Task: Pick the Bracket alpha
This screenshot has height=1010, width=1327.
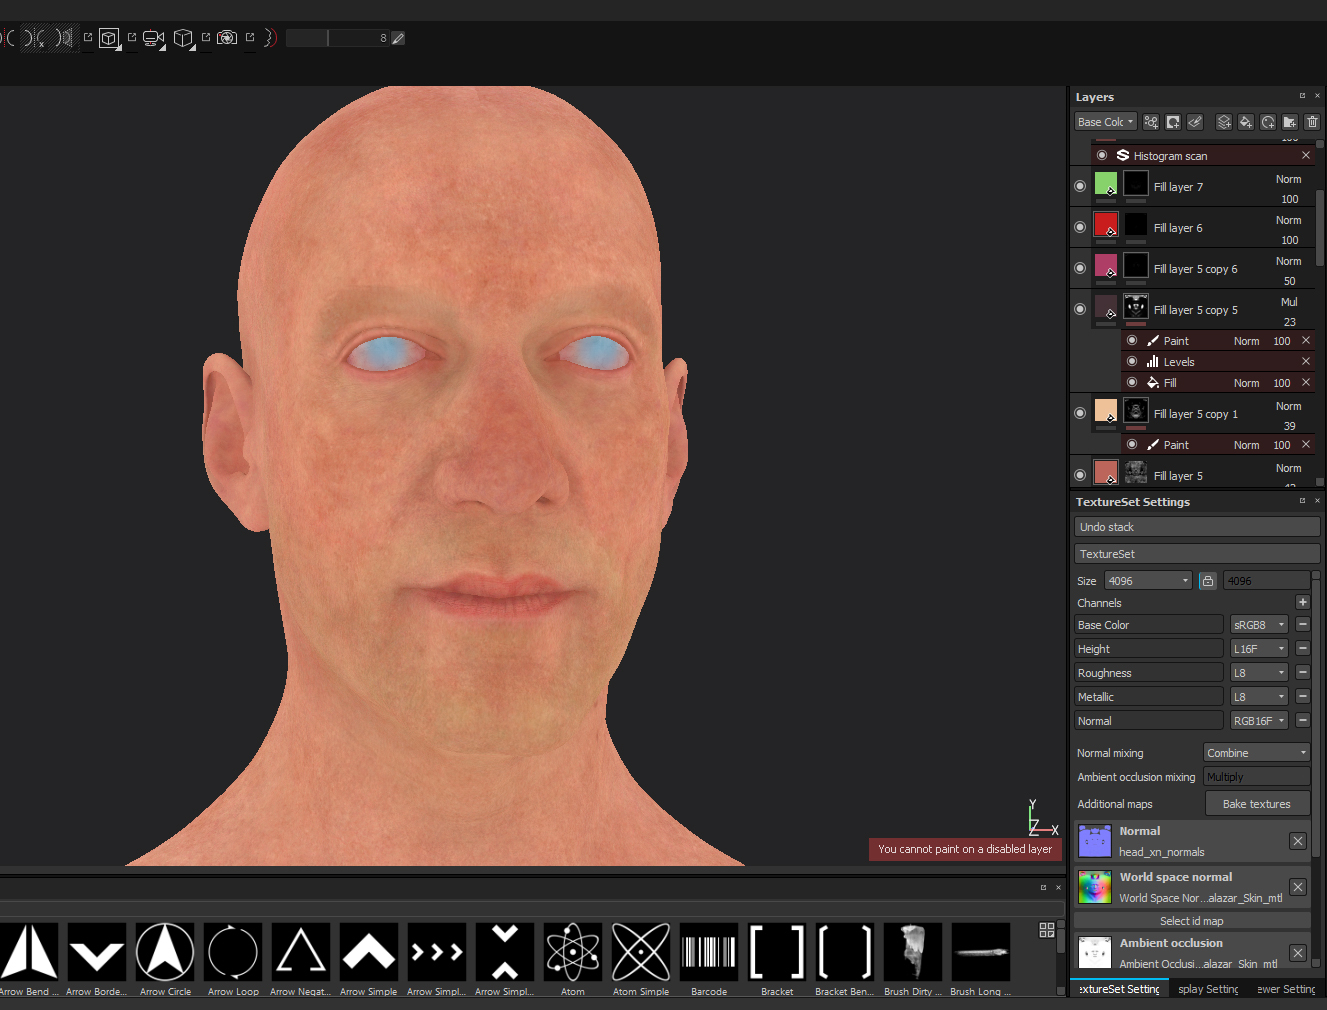Action: pos(777,951)
